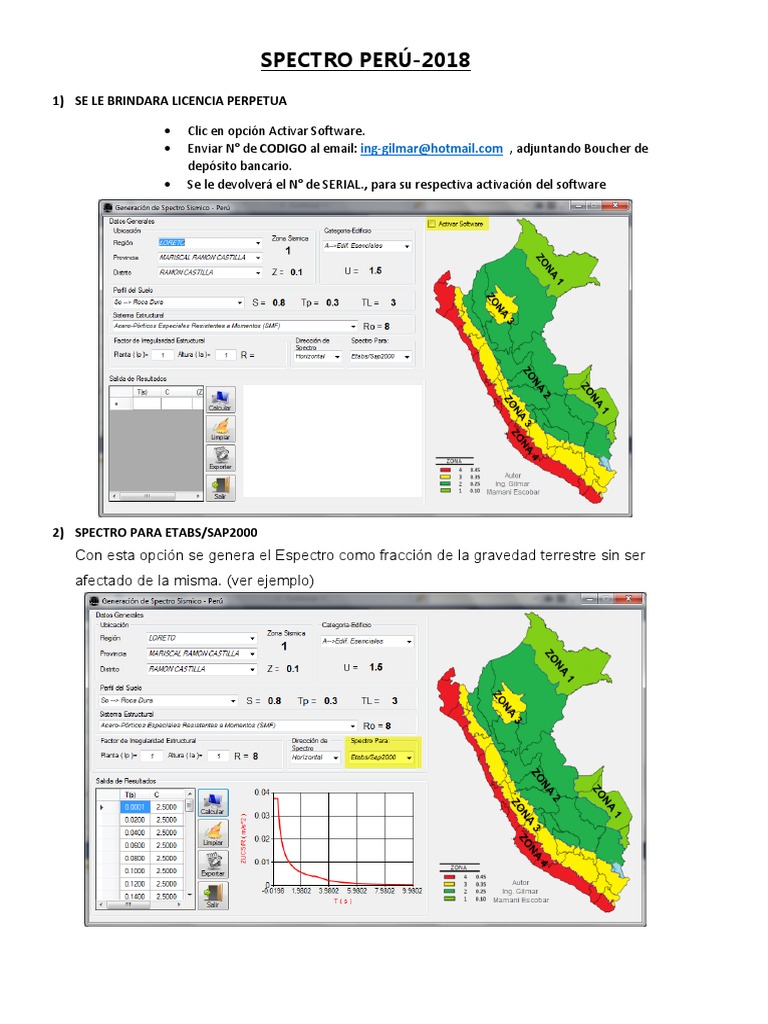Select cell 0.0800 in T(s) column
Viewport: 768px width, 1024px height.
coord(136,858)
